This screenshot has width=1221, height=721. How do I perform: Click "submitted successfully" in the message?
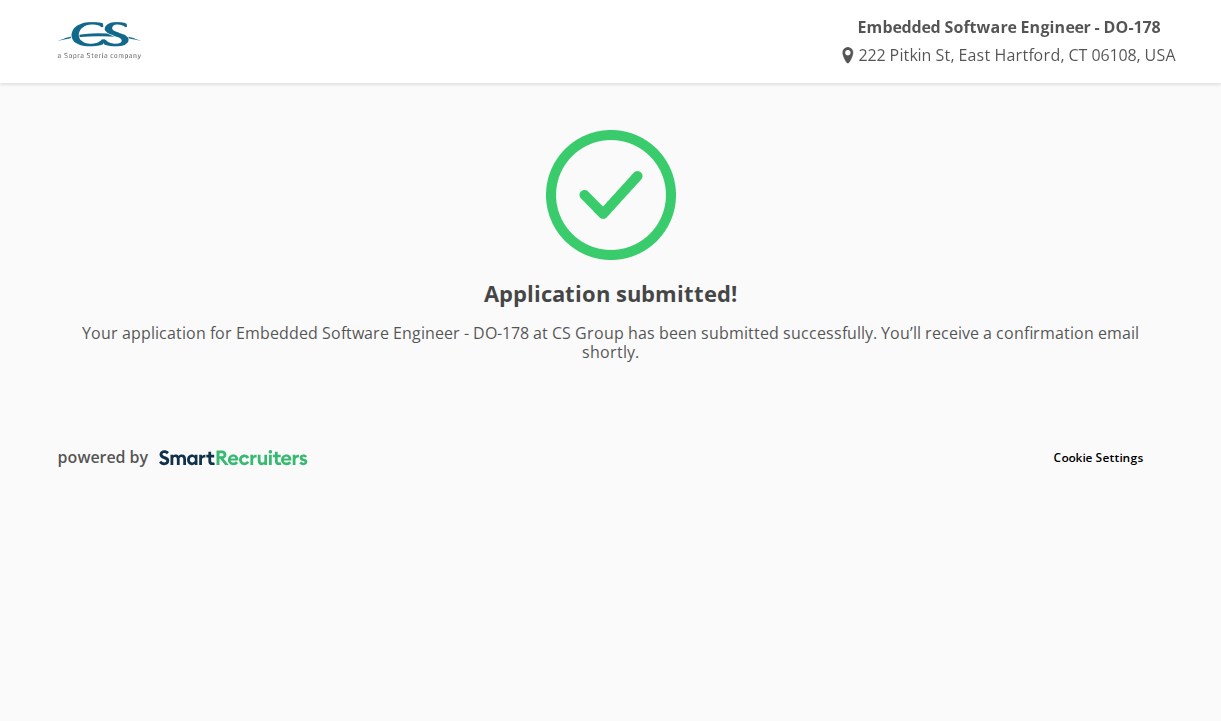tap(788, 333)
